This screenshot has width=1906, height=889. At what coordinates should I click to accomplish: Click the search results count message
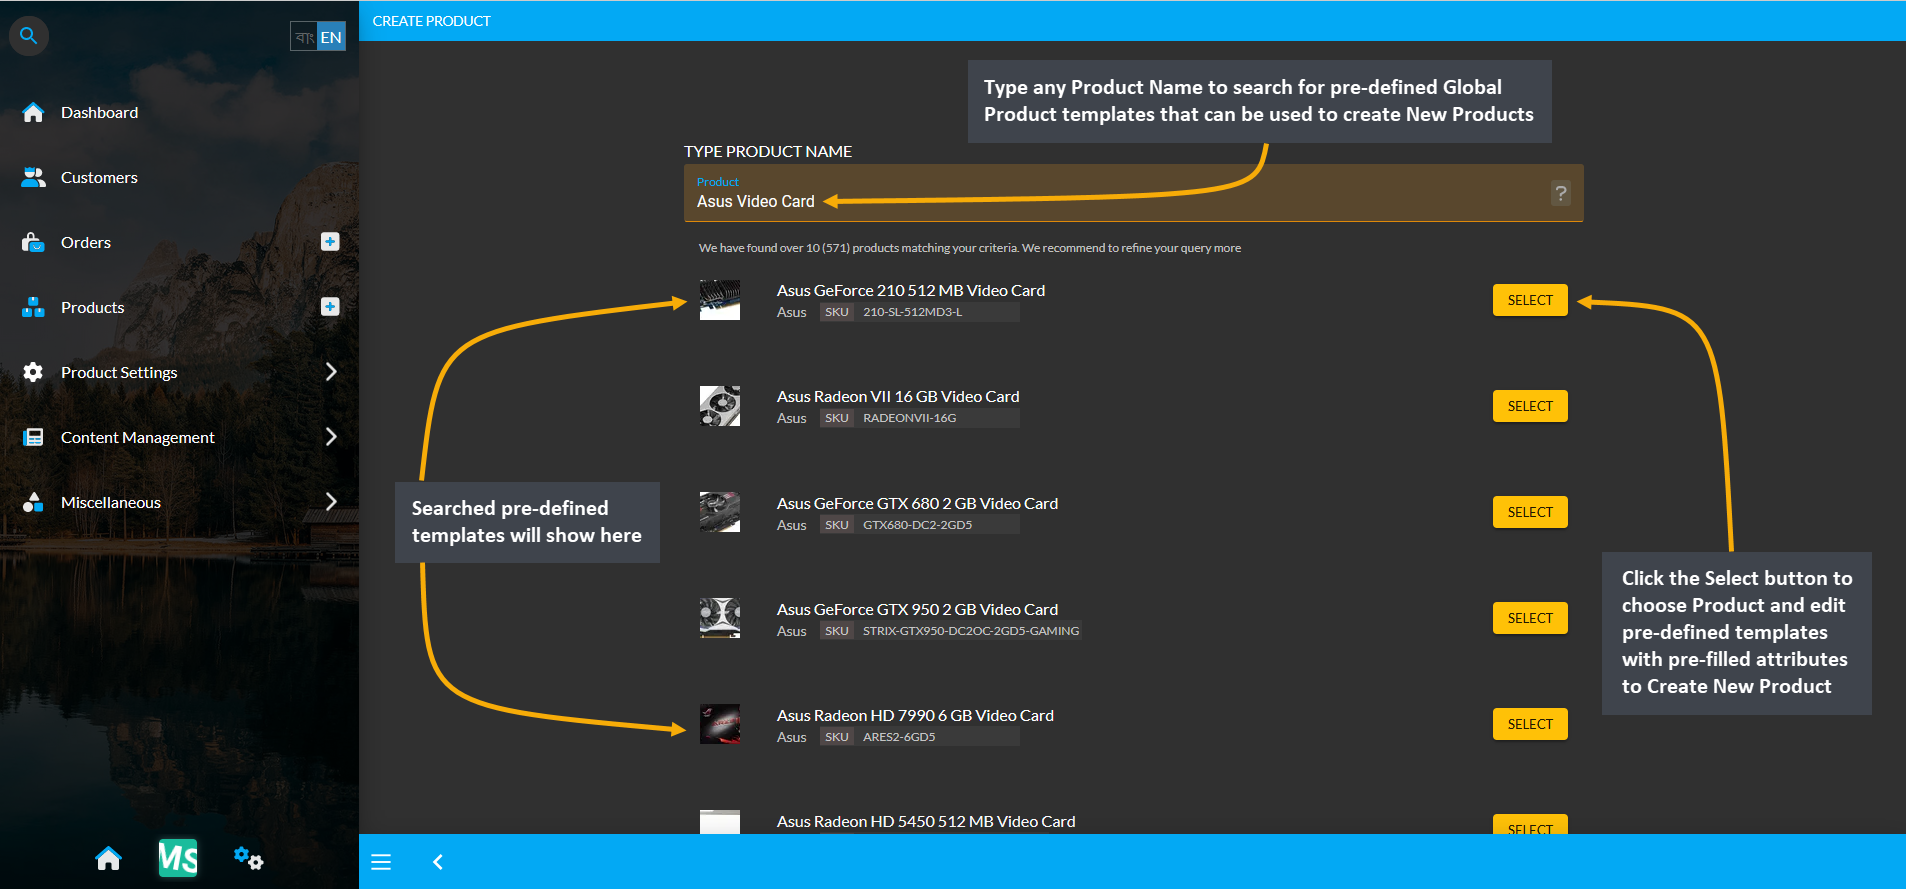(970, 248)
